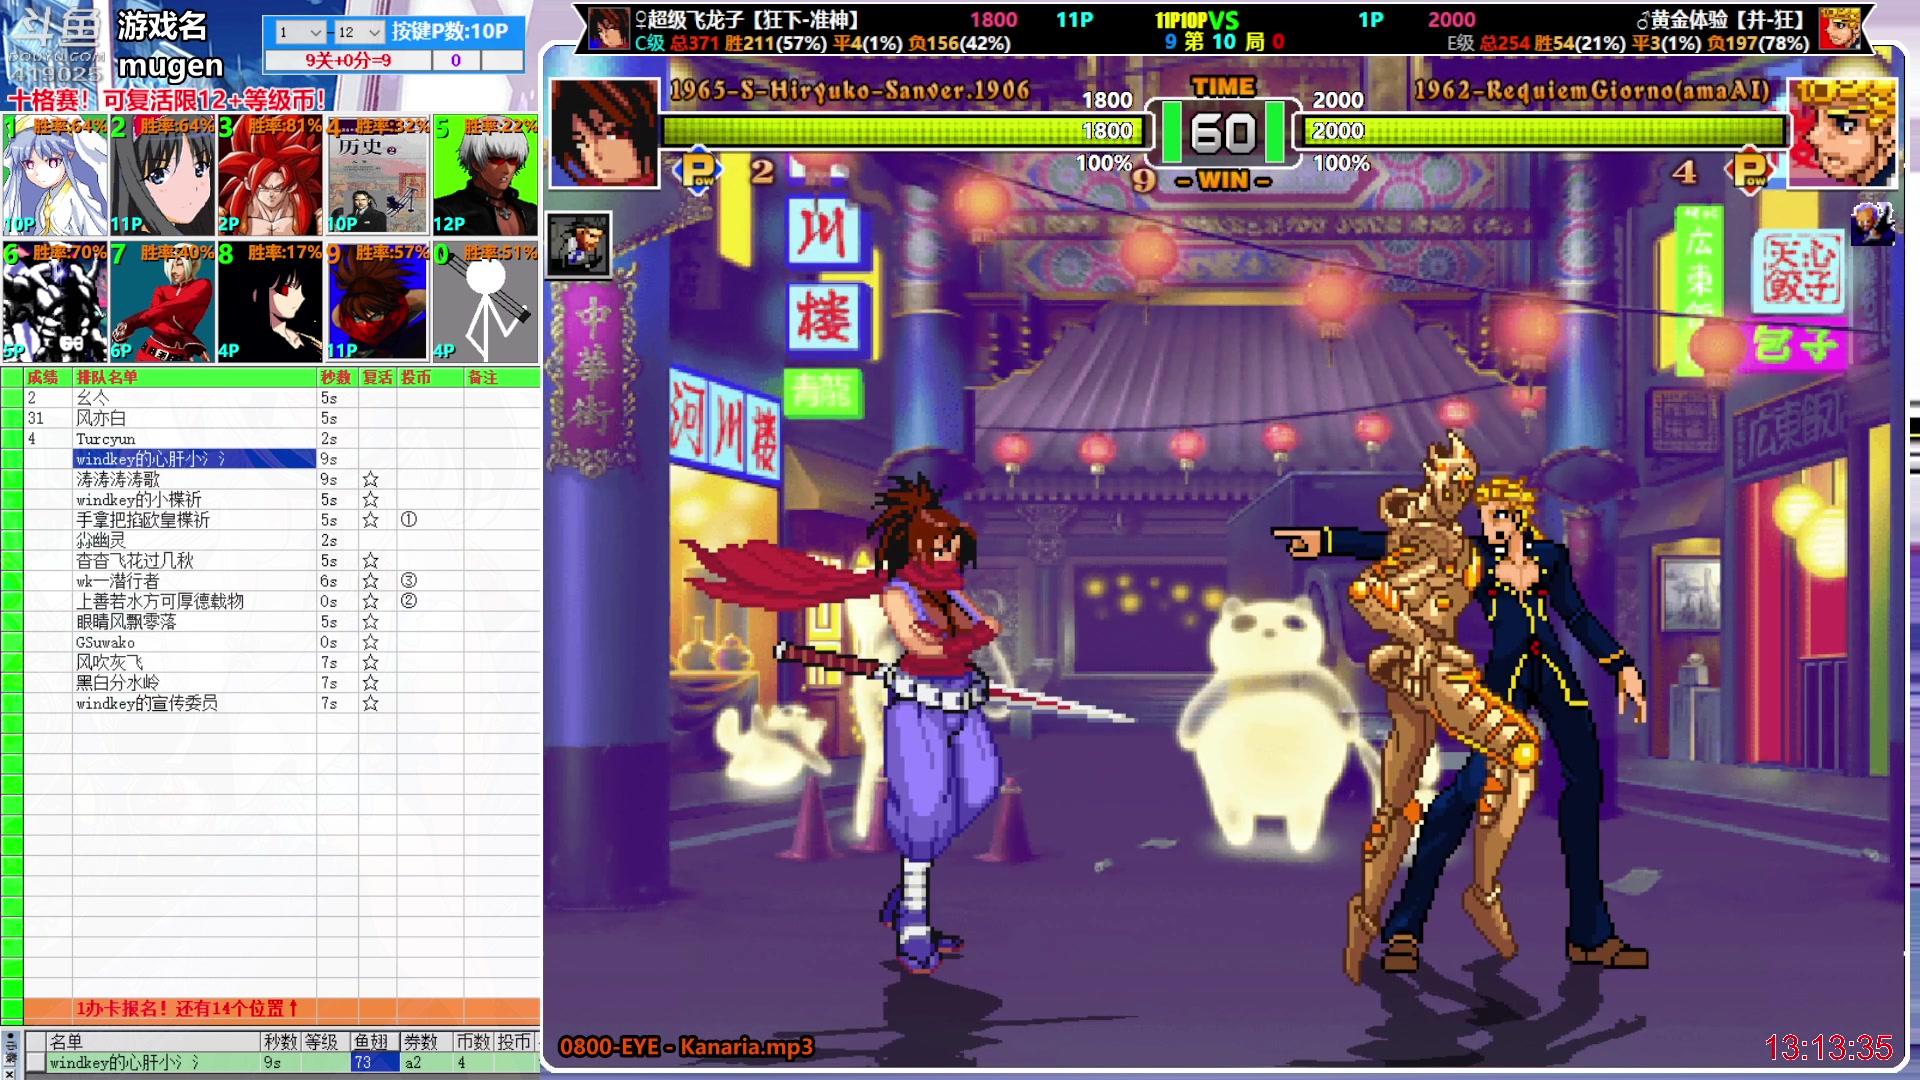Select character slot 1 with 64% win rate, 10P
The width and height of the screenshot is (1920, 1080).
tap(55, 176)
